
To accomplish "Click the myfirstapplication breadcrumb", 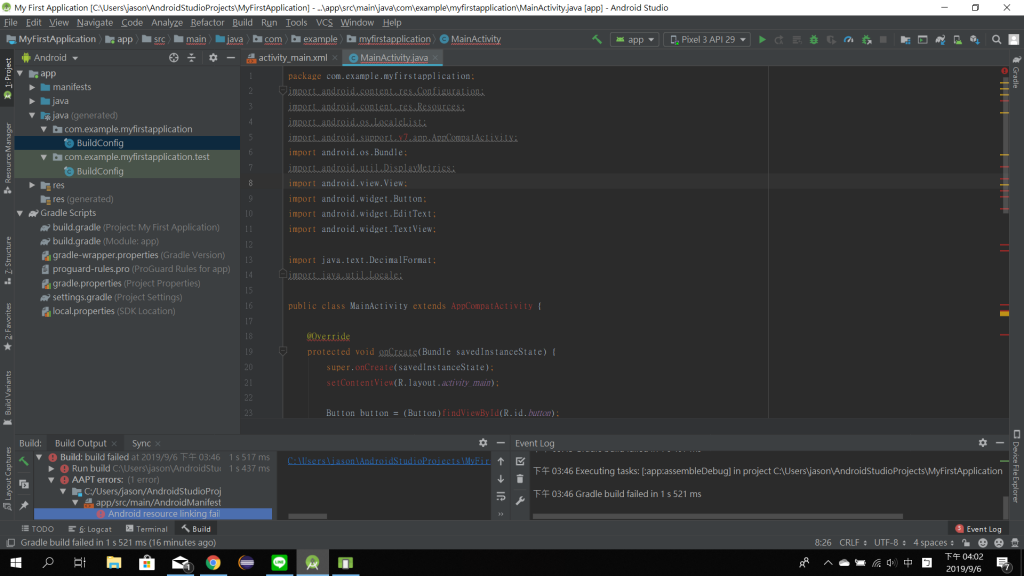I will pos(389,39).
